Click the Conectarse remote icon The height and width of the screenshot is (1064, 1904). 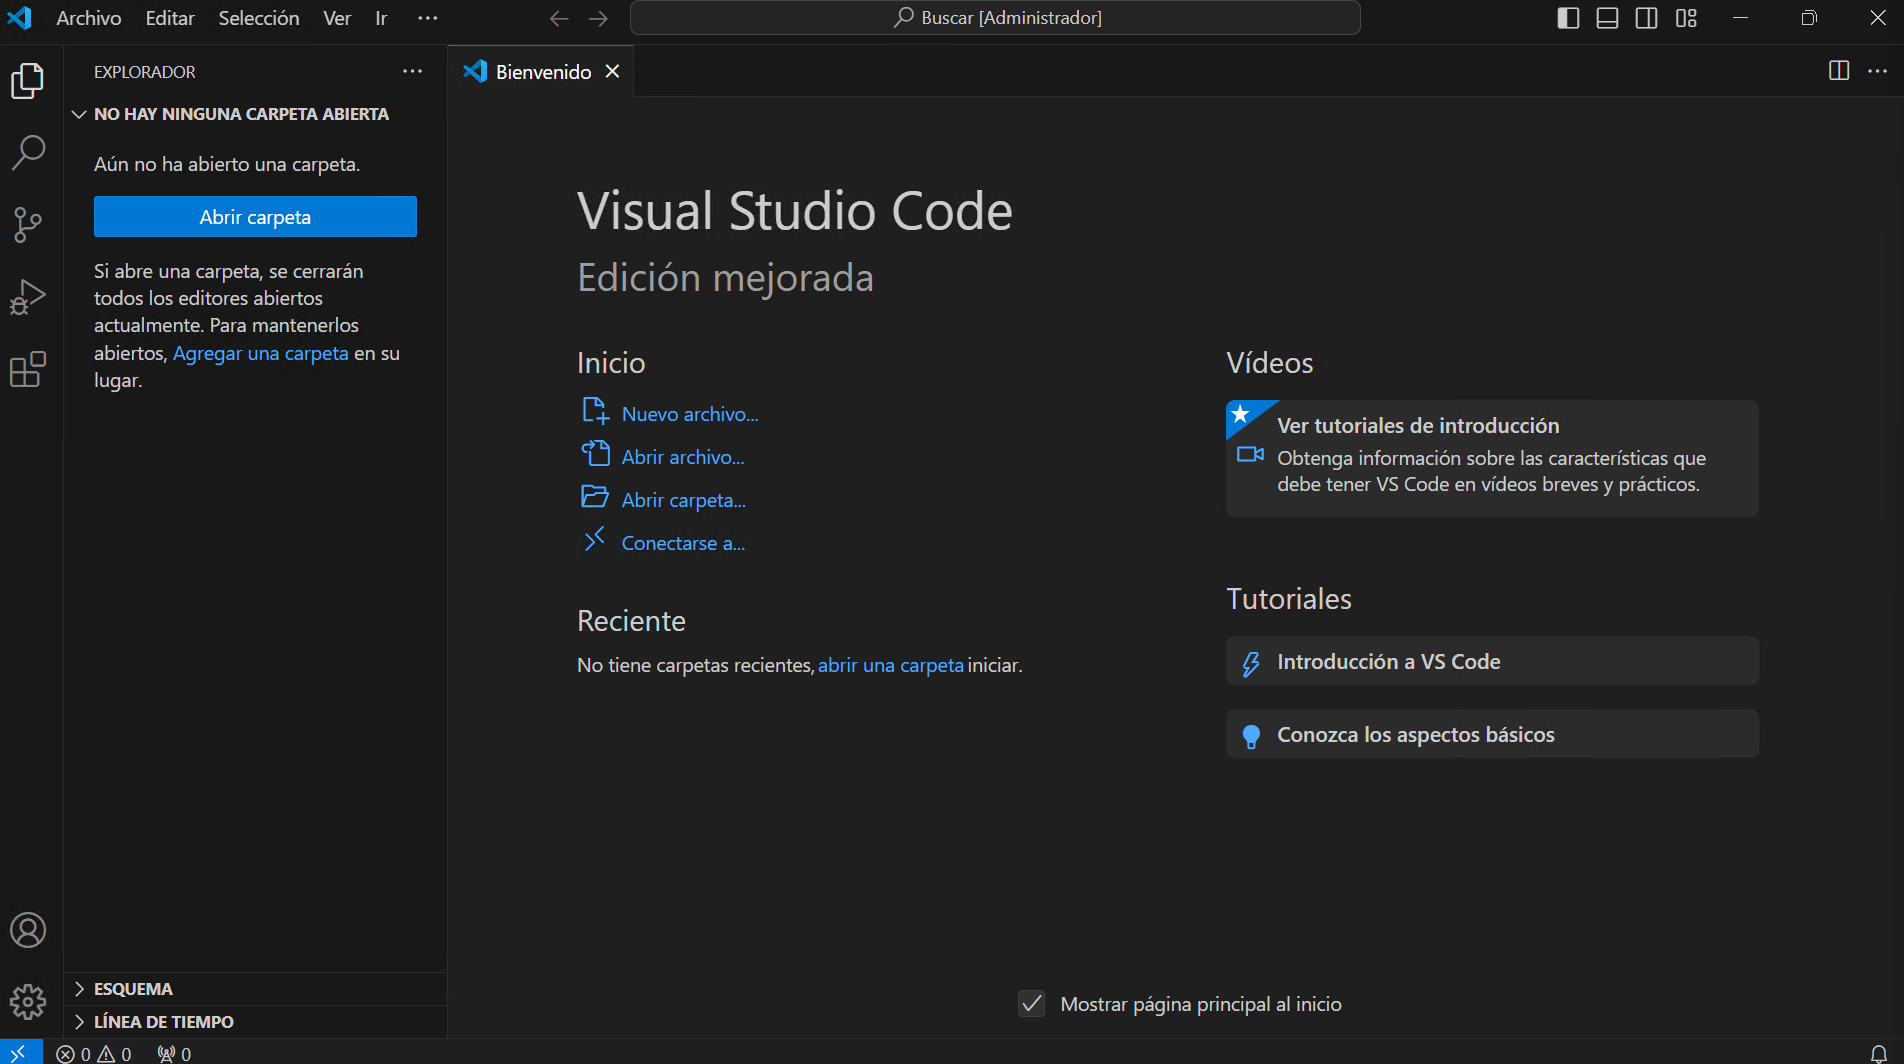[x=595, y=540]
